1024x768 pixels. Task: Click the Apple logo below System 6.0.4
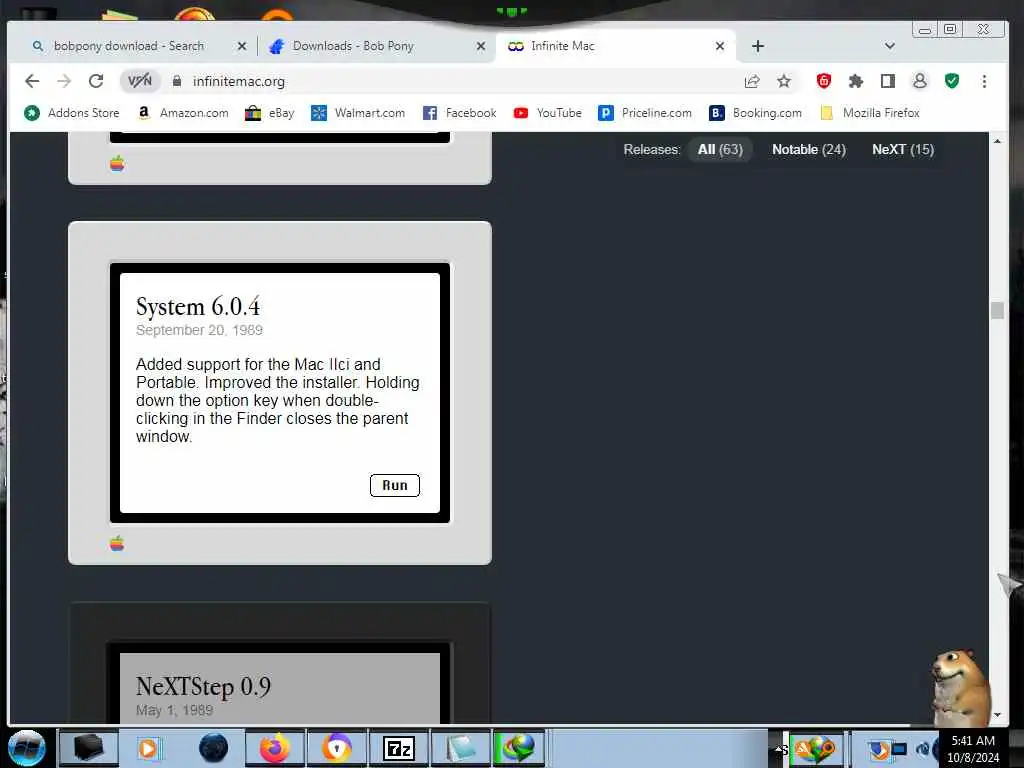coord(117,543)
